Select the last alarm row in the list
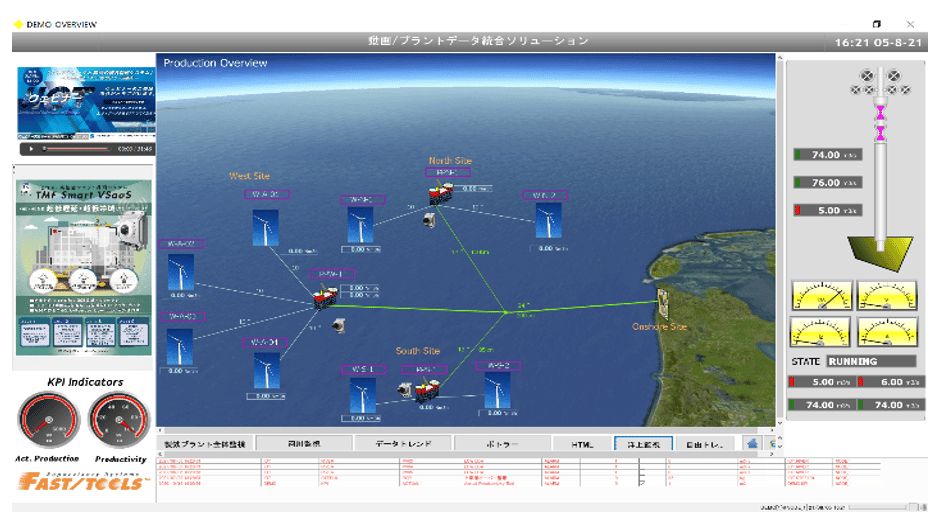940x528 pixels. [x=519, y=483]
